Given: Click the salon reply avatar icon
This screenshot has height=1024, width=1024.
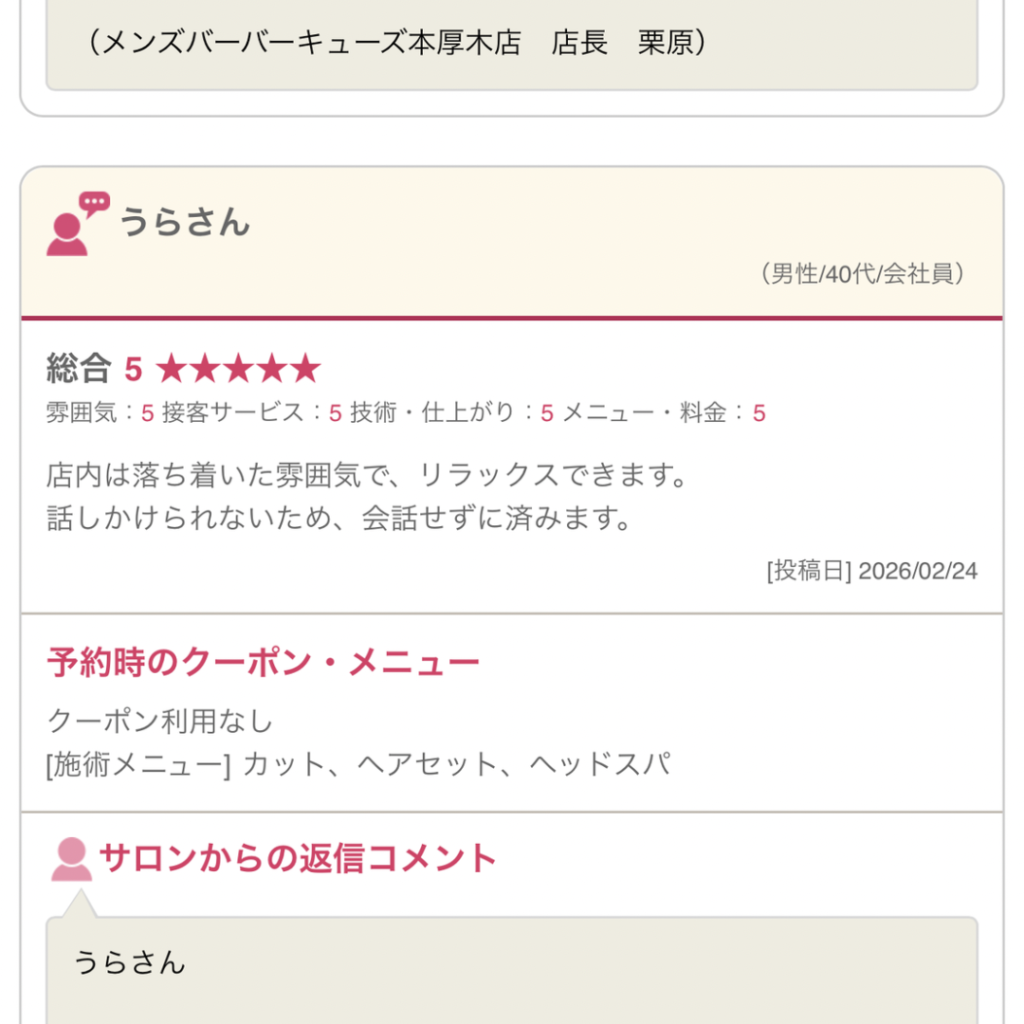Looking at the screenshot, I should [x=71, y=860].
